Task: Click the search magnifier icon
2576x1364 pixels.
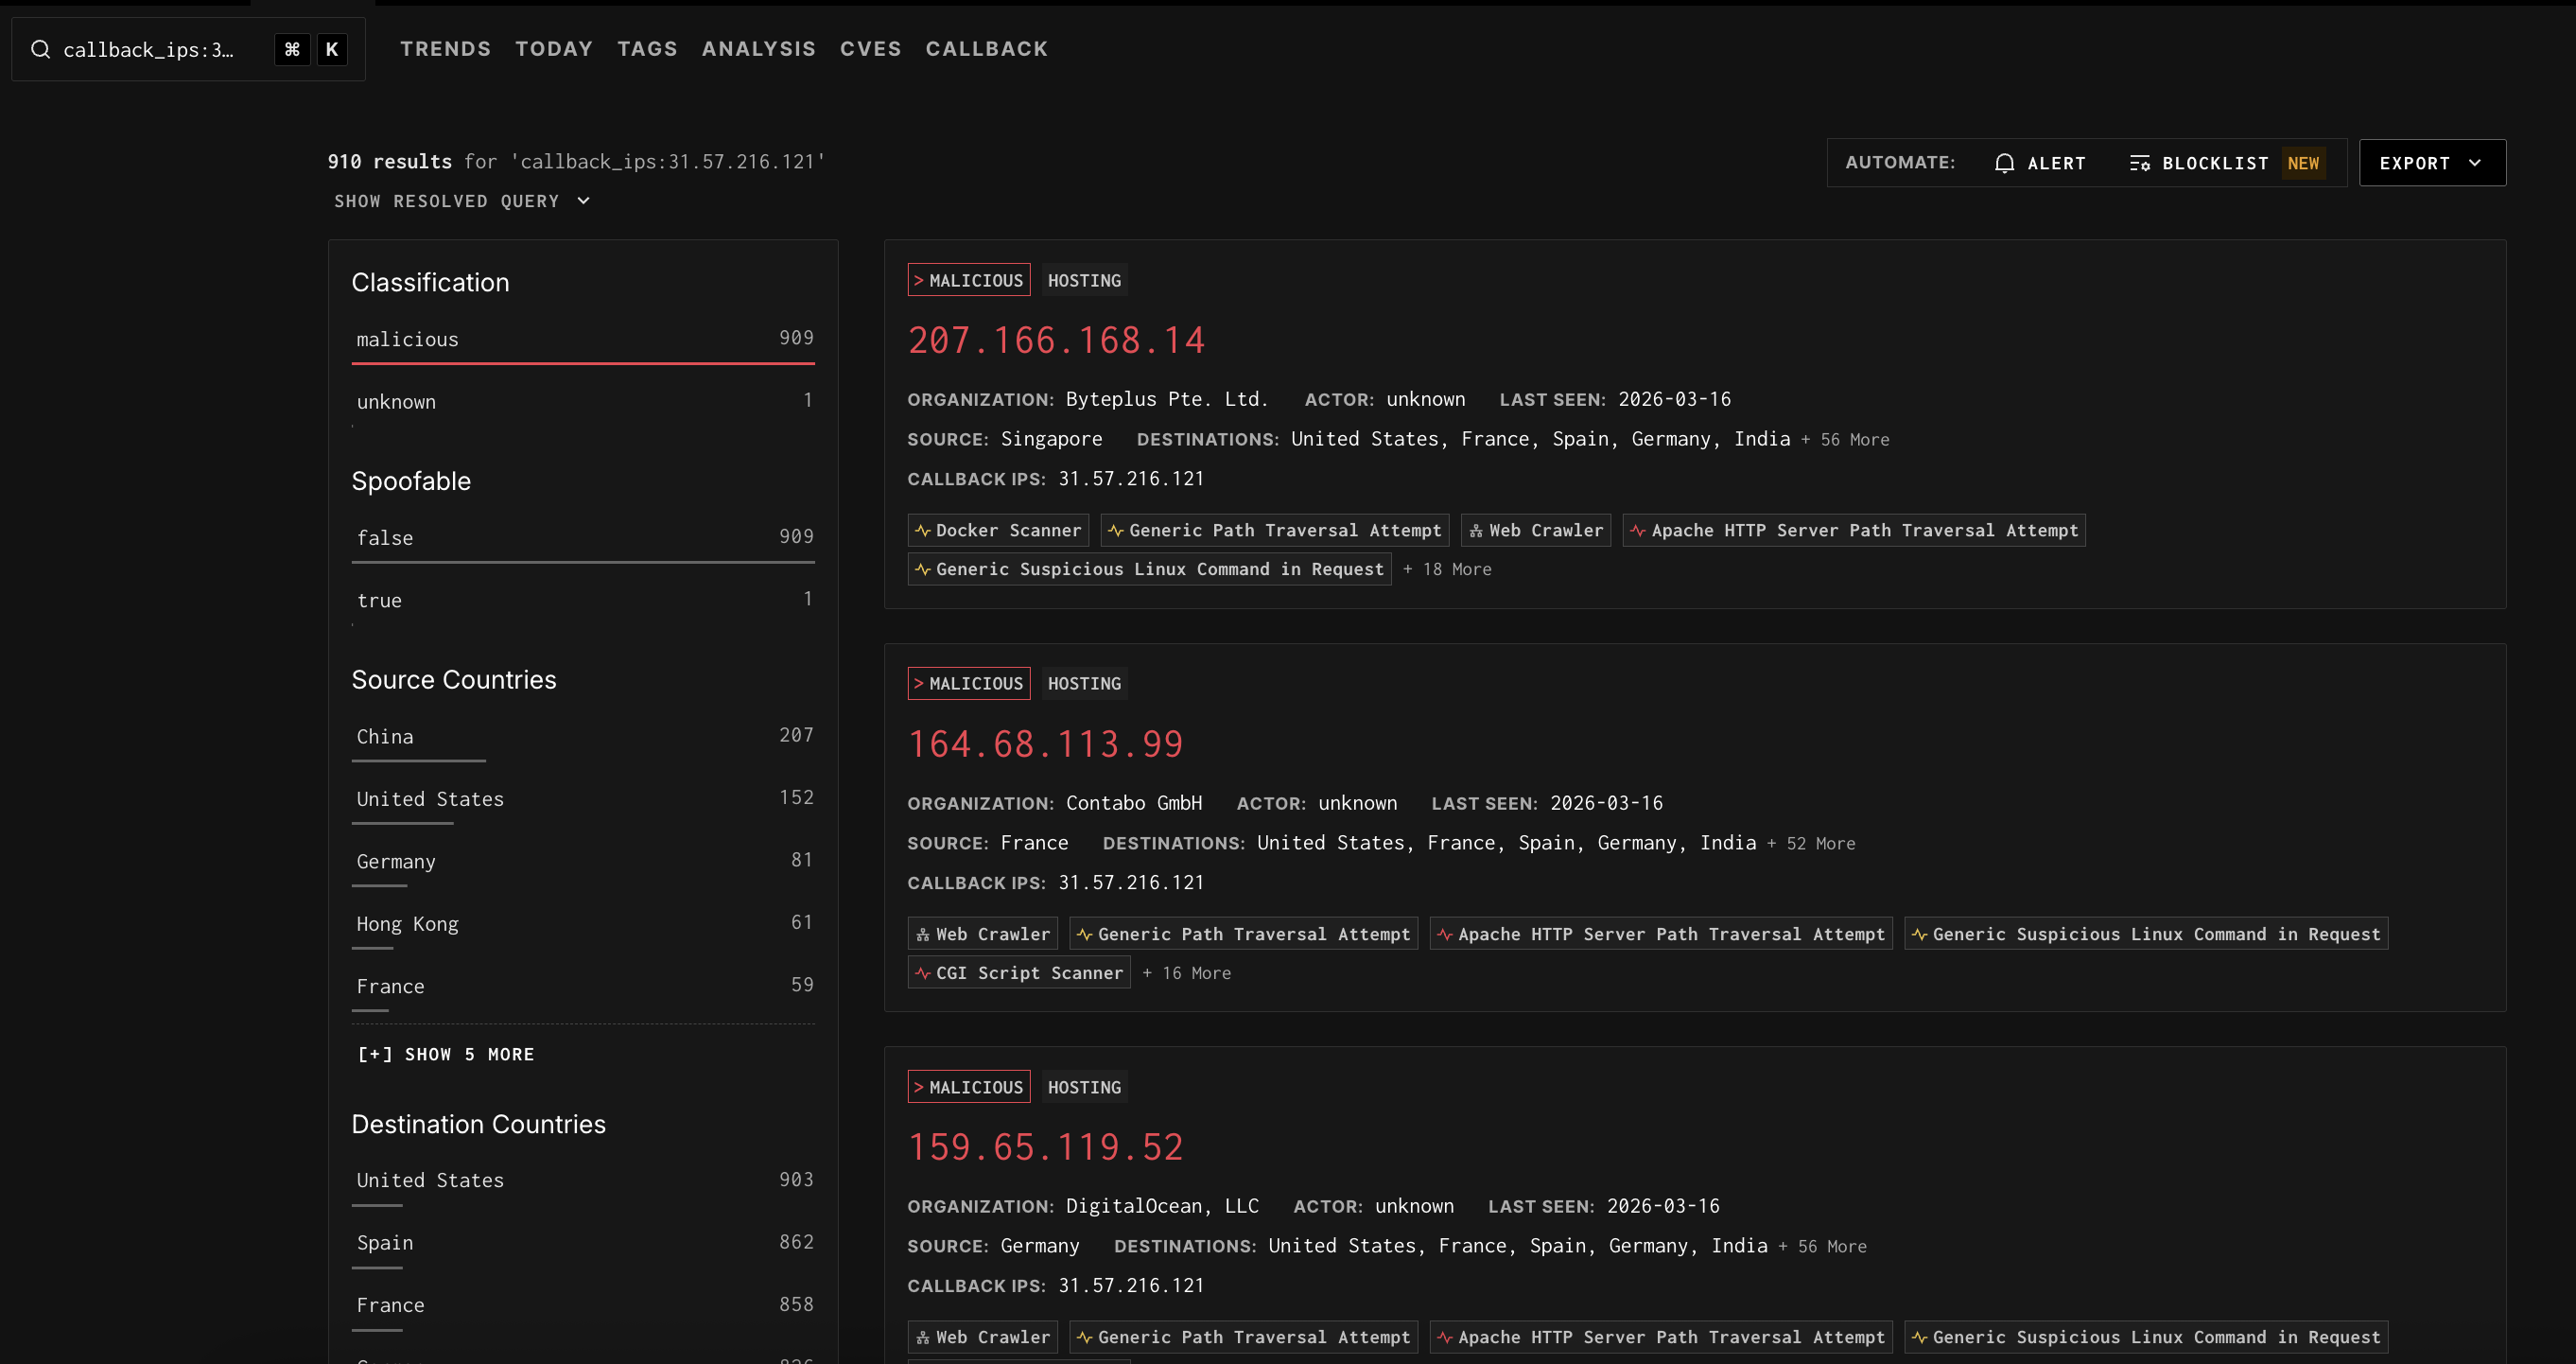Action: click(40, 49)
